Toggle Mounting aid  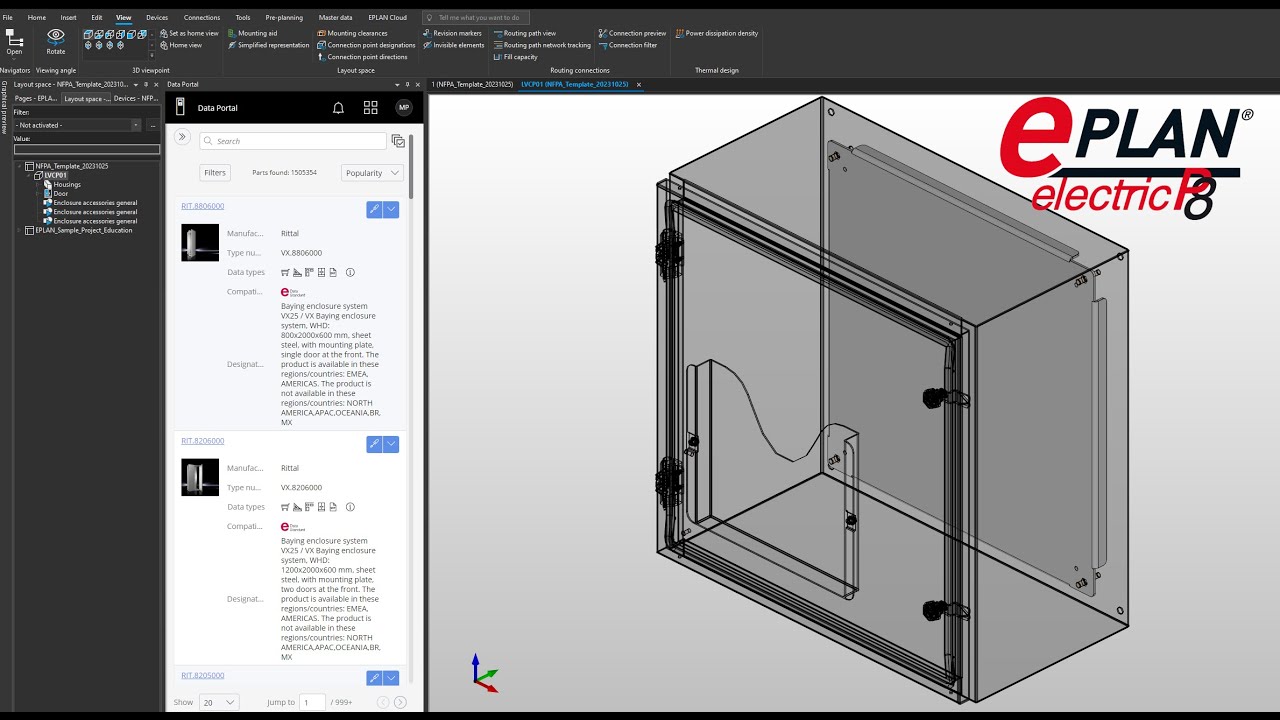coord(253,33)
